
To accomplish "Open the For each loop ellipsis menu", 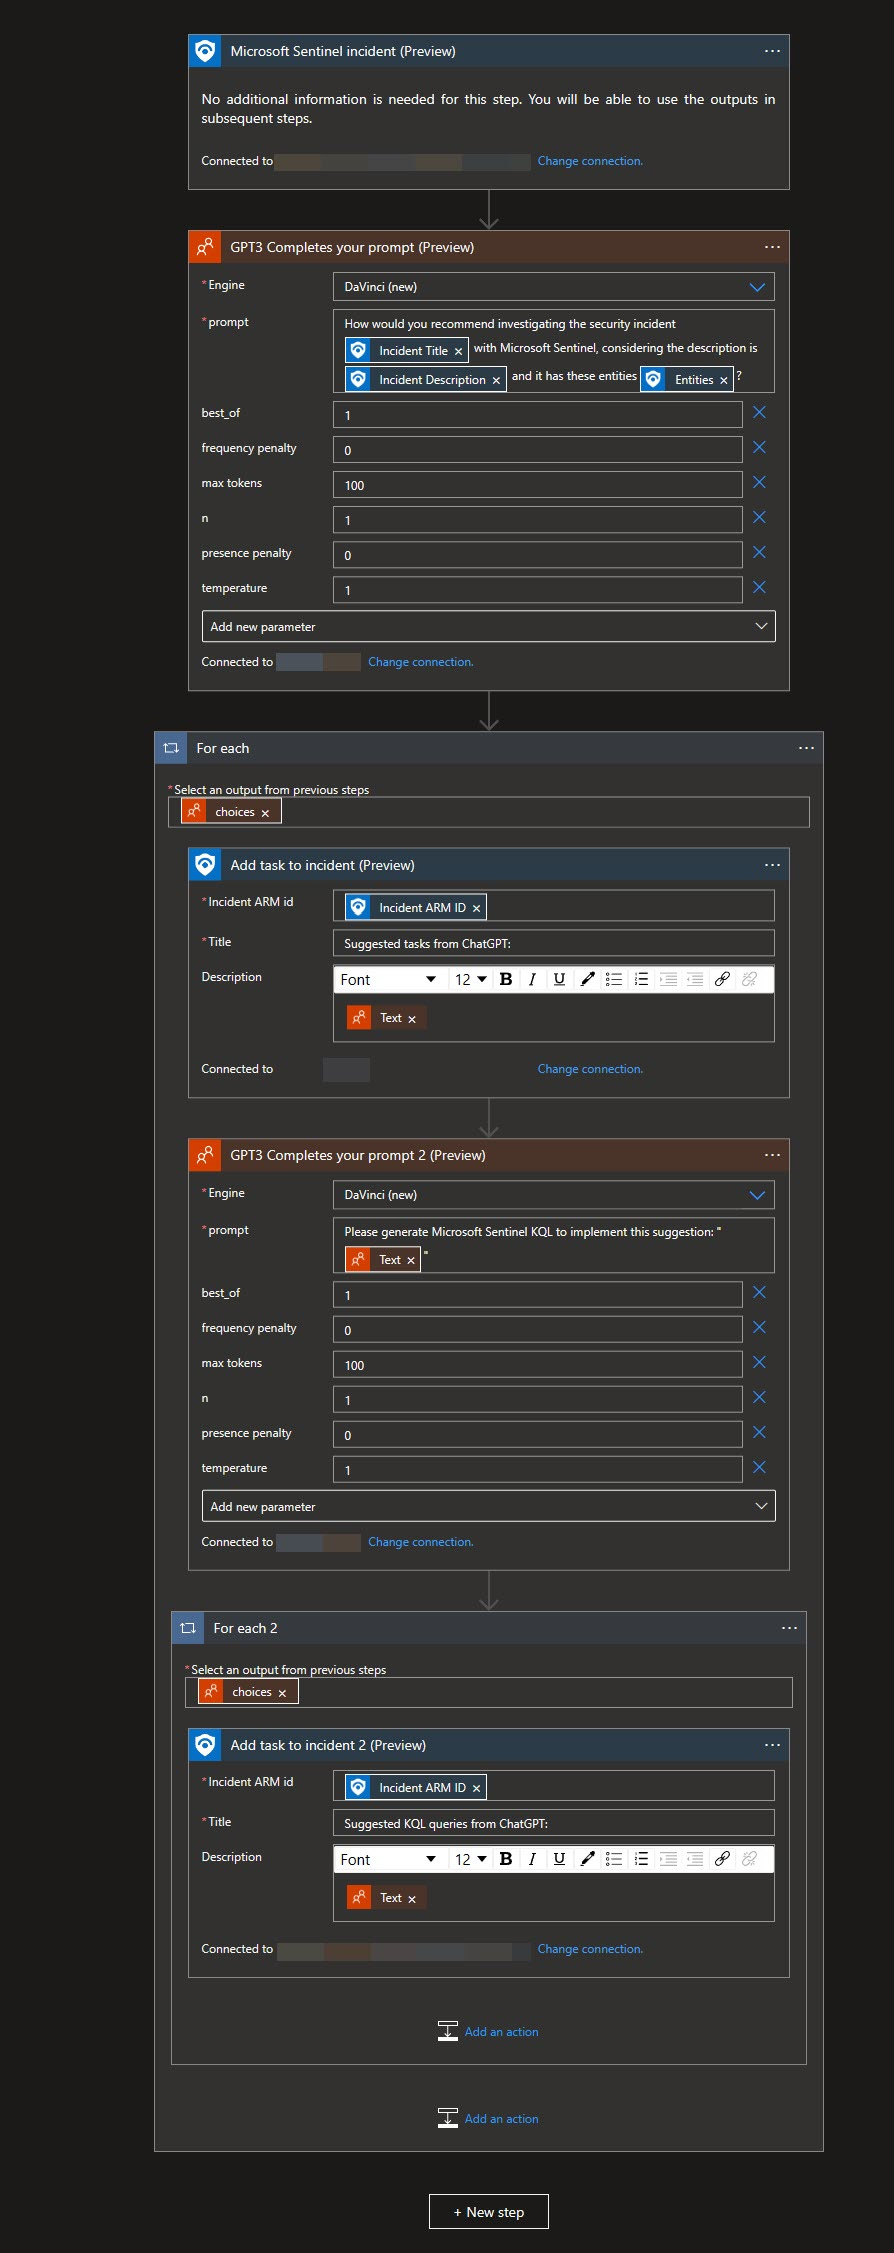I will (x=806, y=748).
